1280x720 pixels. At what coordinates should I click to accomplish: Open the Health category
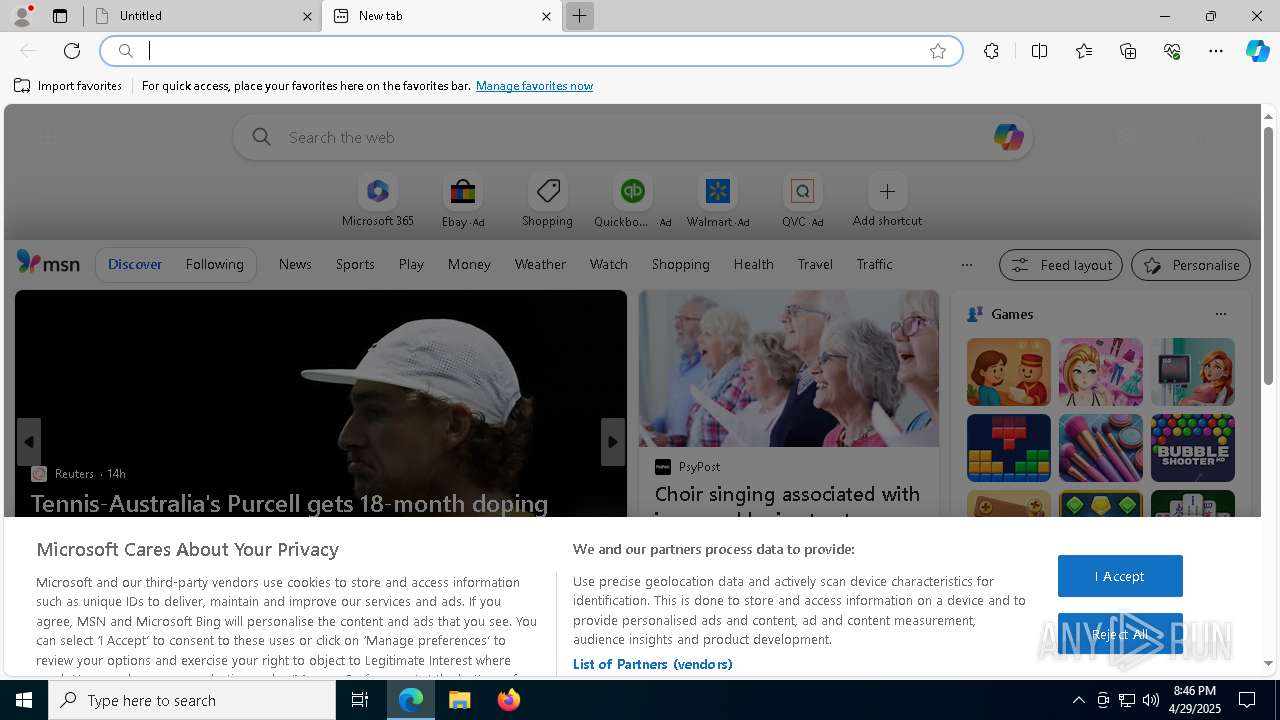coord(753,264)
